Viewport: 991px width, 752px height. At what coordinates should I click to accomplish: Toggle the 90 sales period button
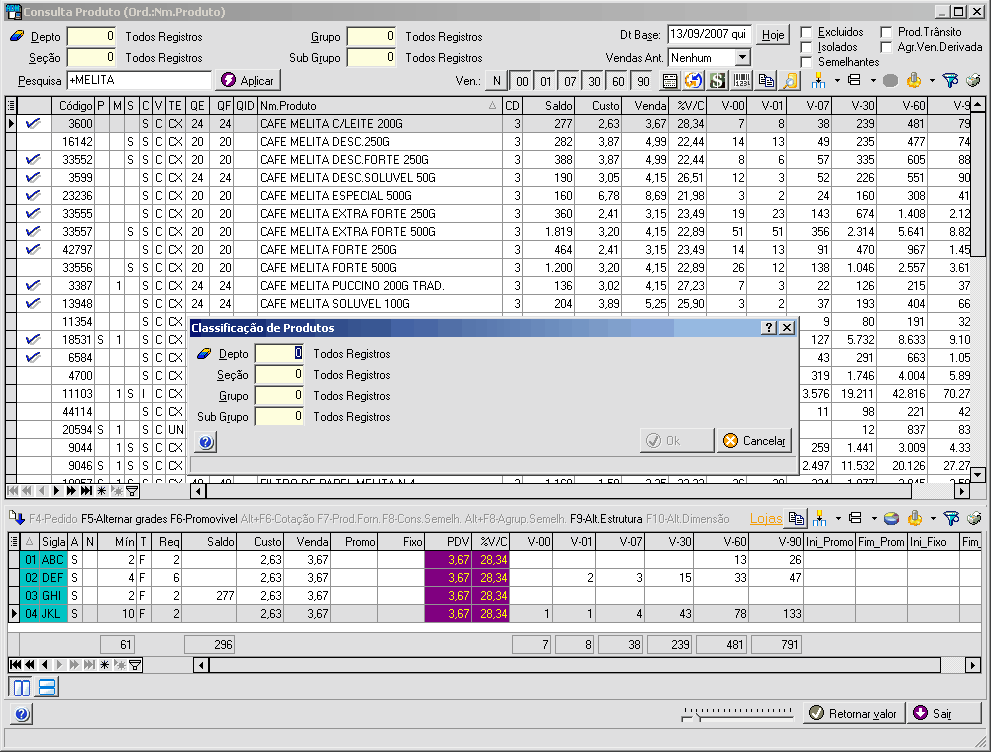(643, 81)
